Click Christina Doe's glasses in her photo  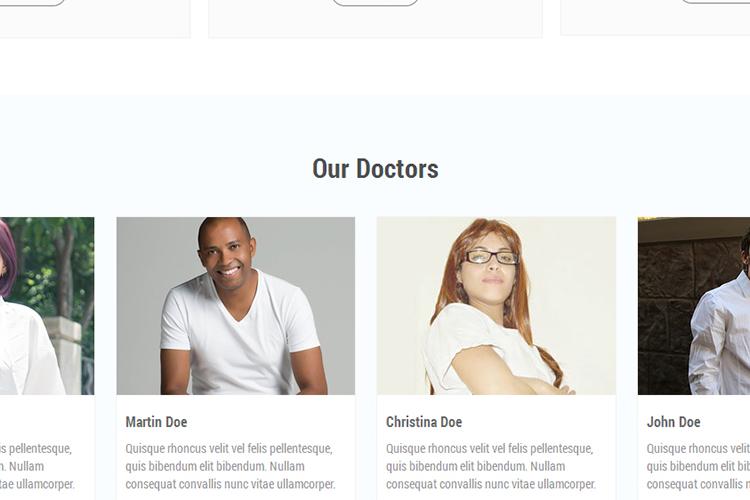[491, 257]
